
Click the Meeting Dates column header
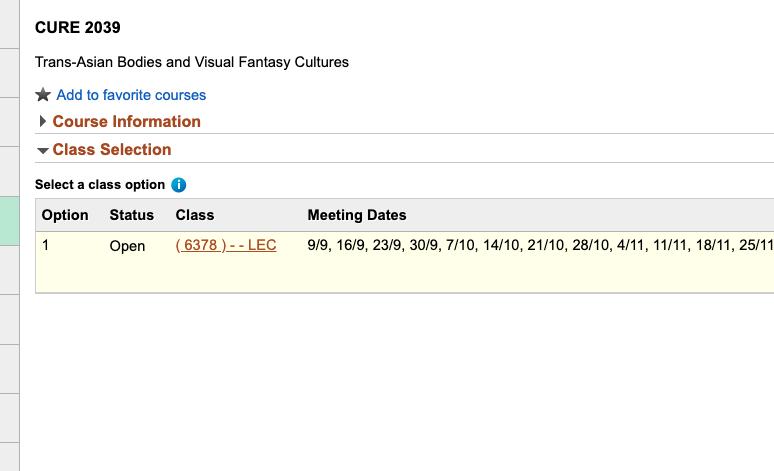[357, 215]
